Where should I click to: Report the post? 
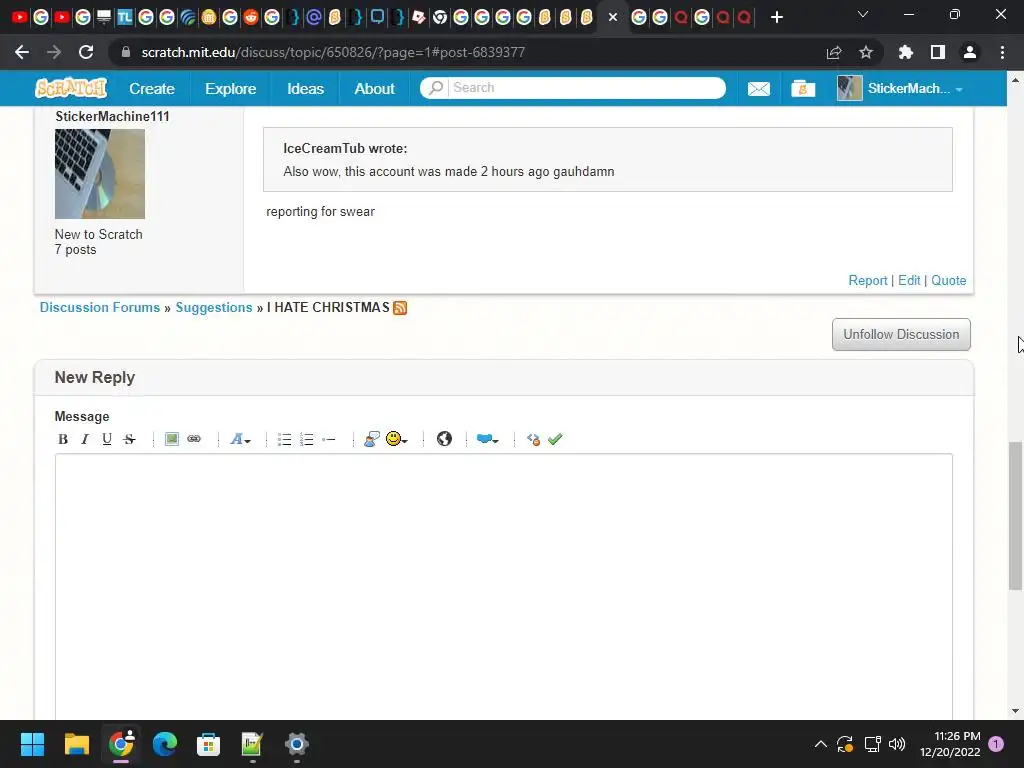click(x=867, y=280)
